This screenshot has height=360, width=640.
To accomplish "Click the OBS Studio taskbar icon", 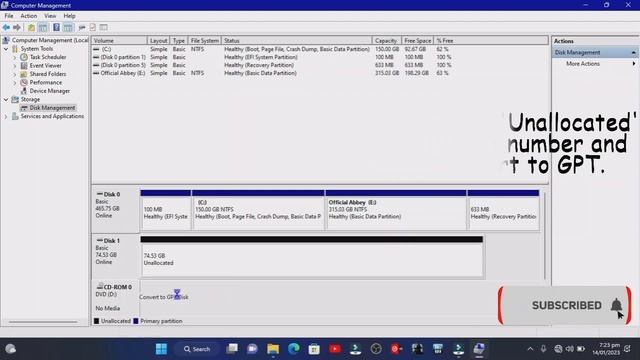I will [x=376, y=349].
